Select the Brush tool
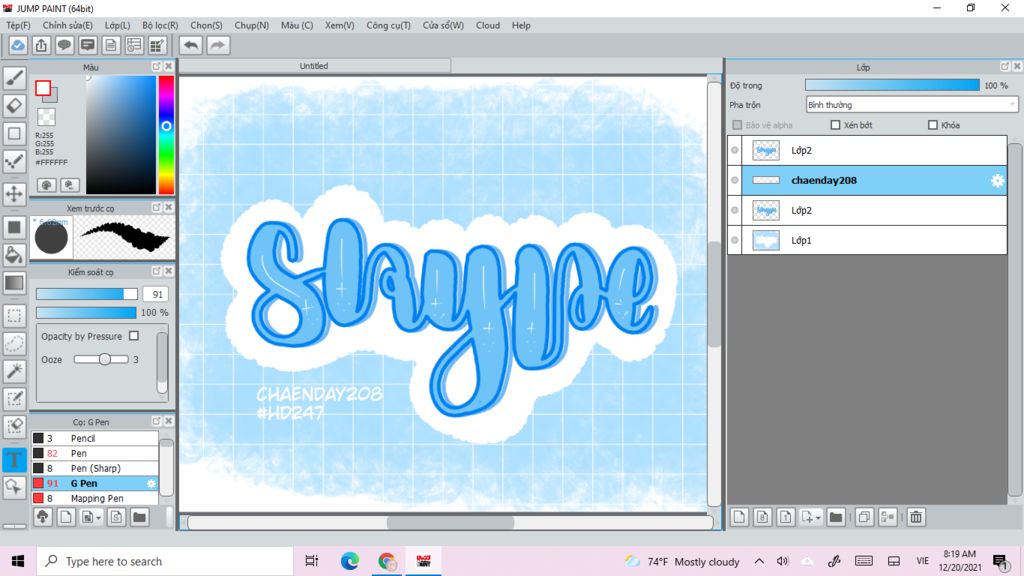1024x576 pixels. point(14,78)
